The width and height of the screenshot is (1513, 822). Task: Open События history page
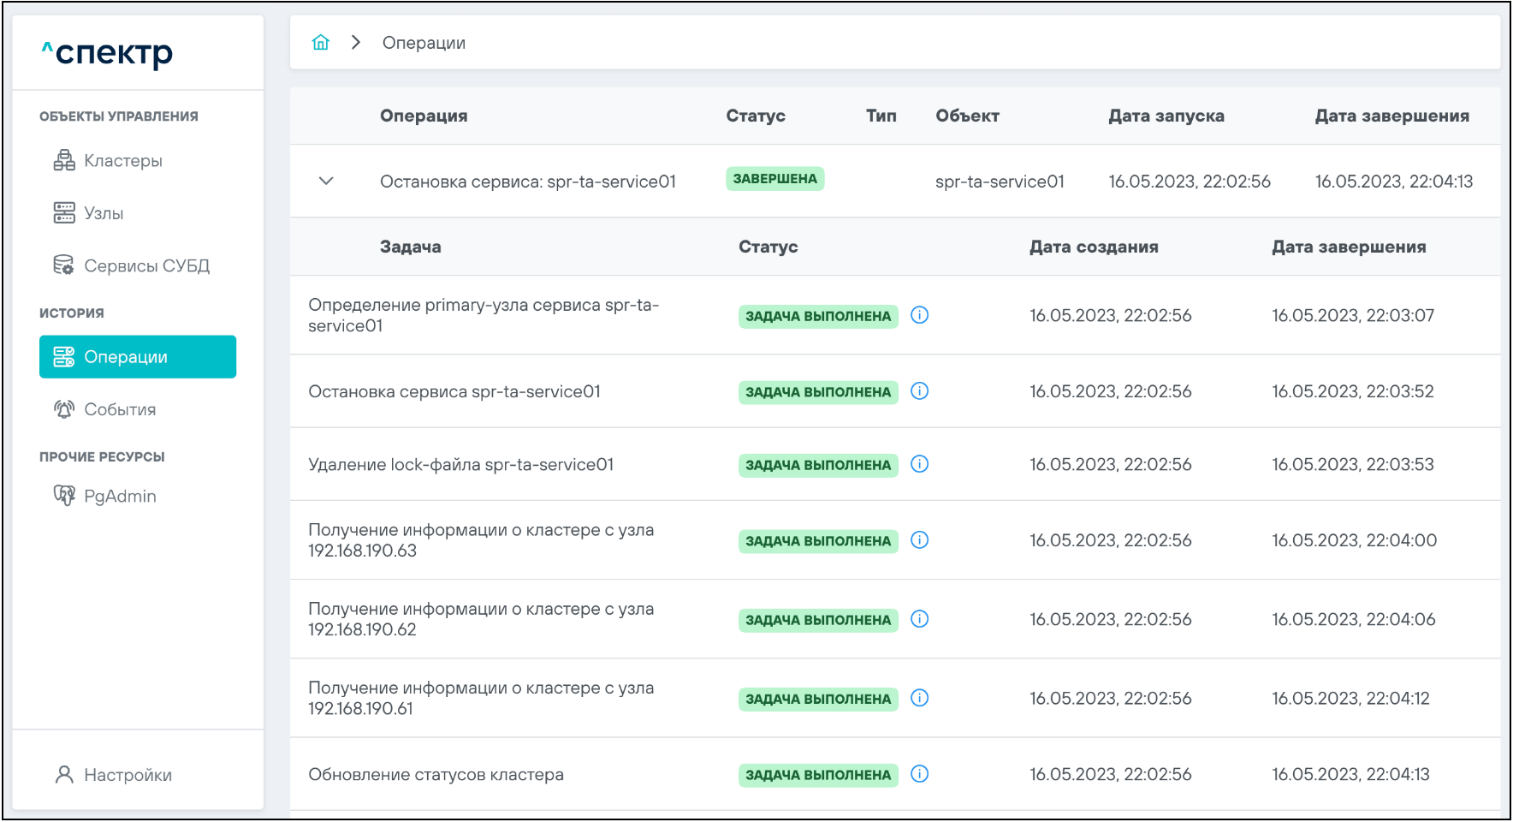pyautogui.click(x=119, y=410)
